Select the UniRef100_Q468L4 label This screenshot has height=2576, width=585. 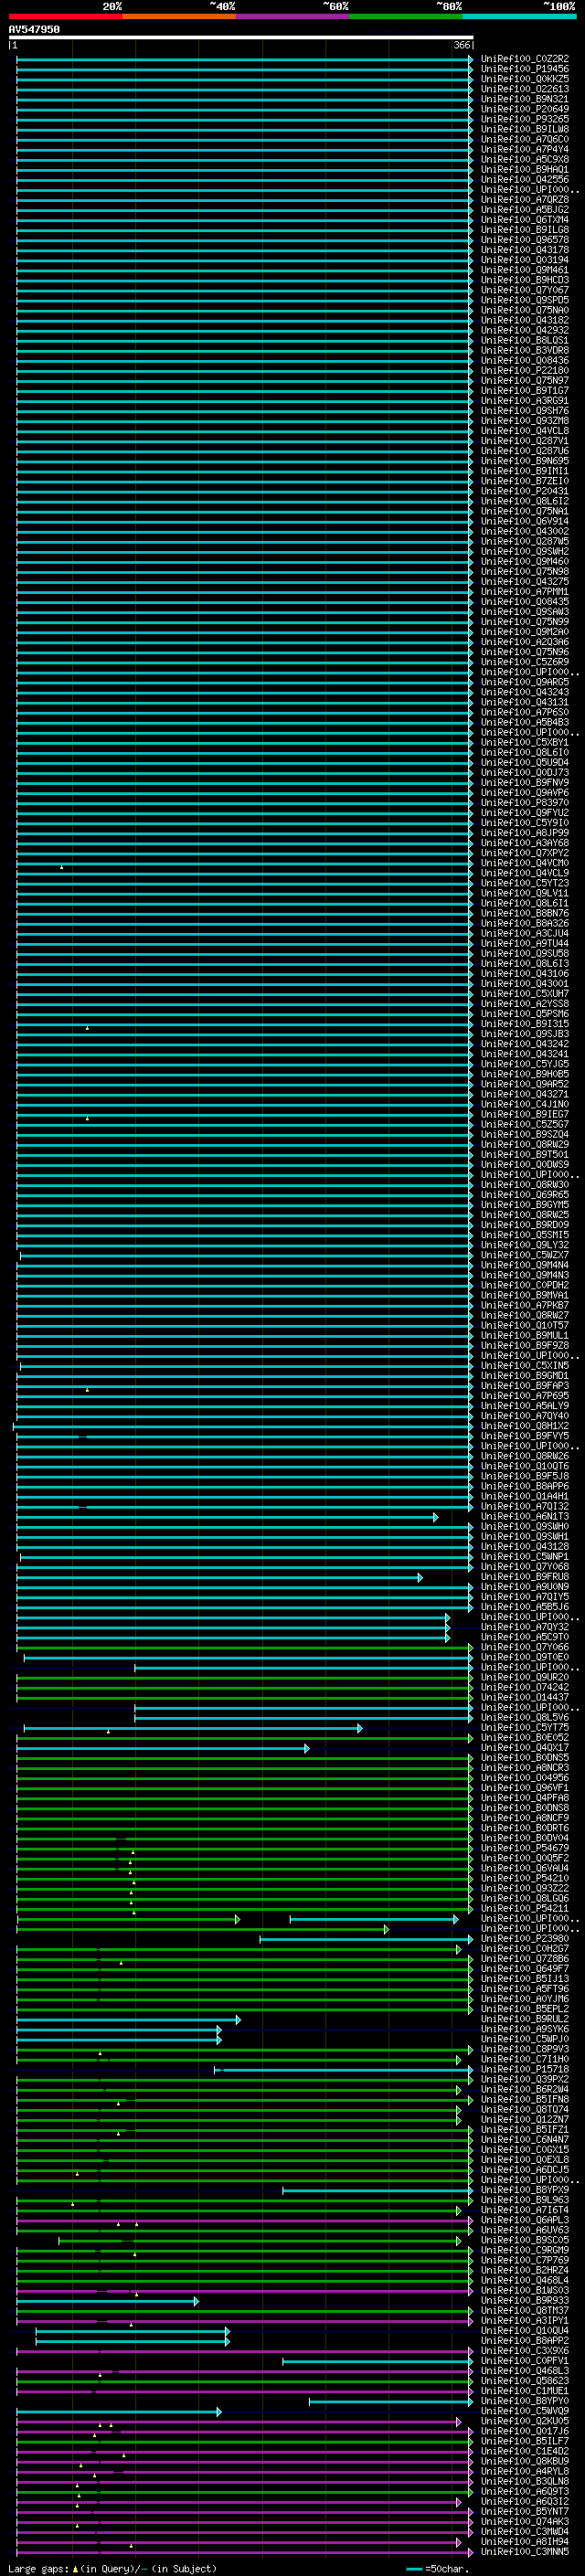tap(525, 2280)
